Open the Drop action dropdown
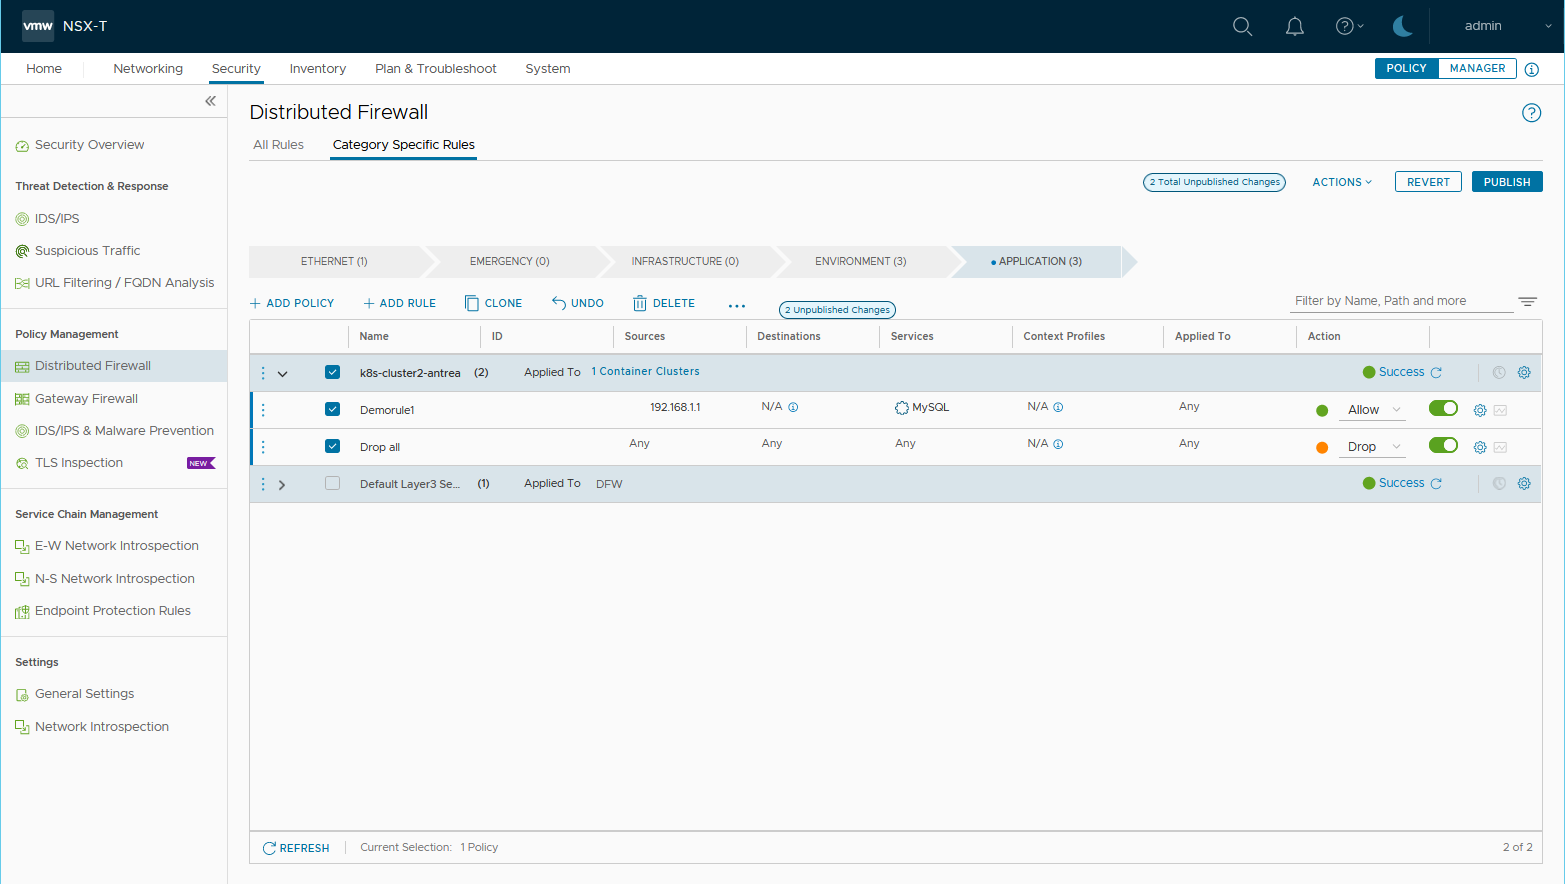Screen dimensions: 1565x884 click(x=1374, y=447)
